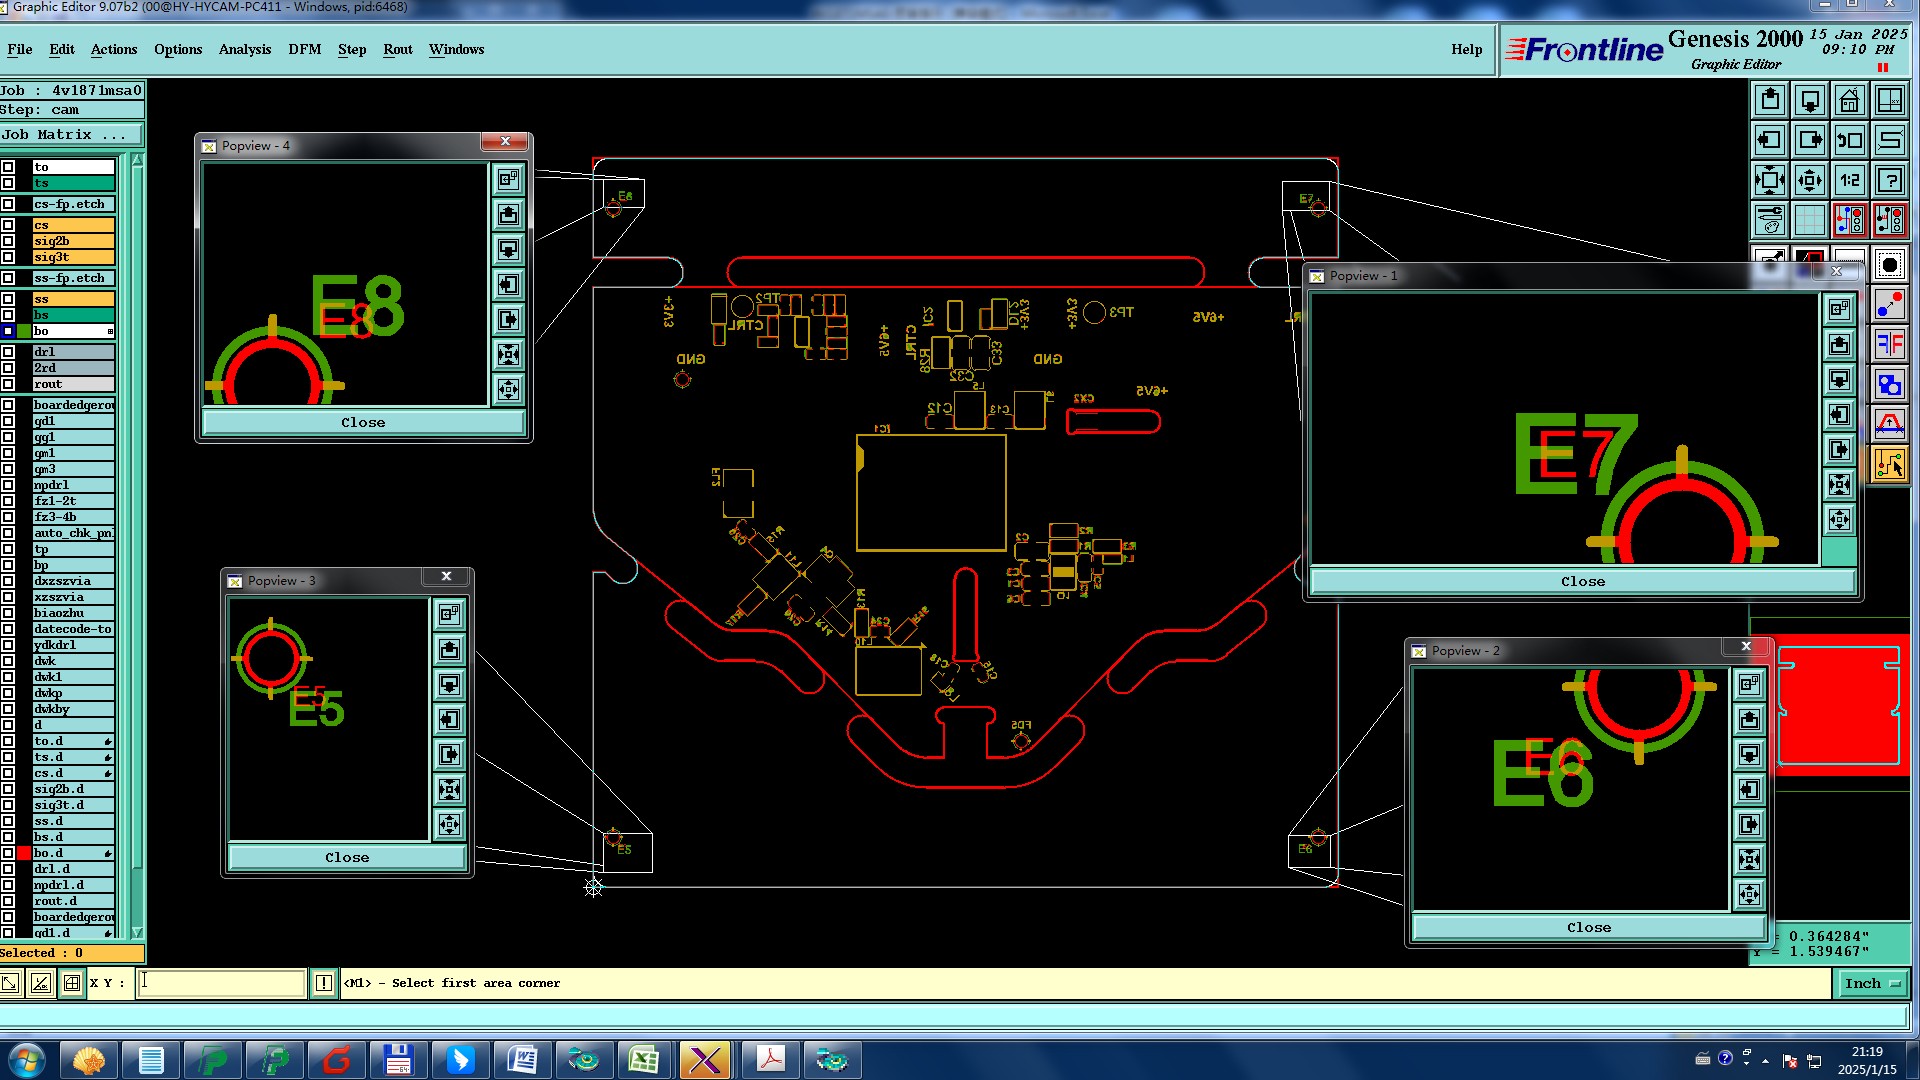Click the Home view icon
The height and width of the screenshot is (1080, 1920).
point(1849,100)
